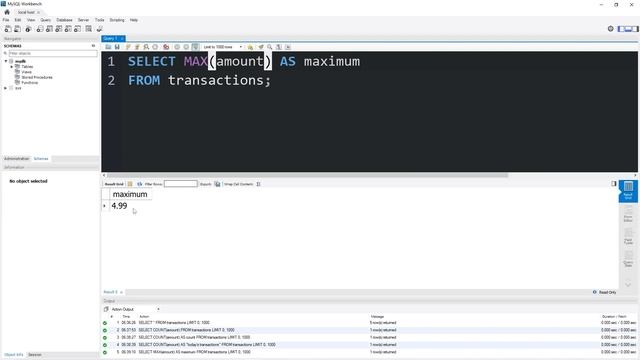Click the find magnifier in query toolbar
This screenshot has height=360, width=640.
270,47
